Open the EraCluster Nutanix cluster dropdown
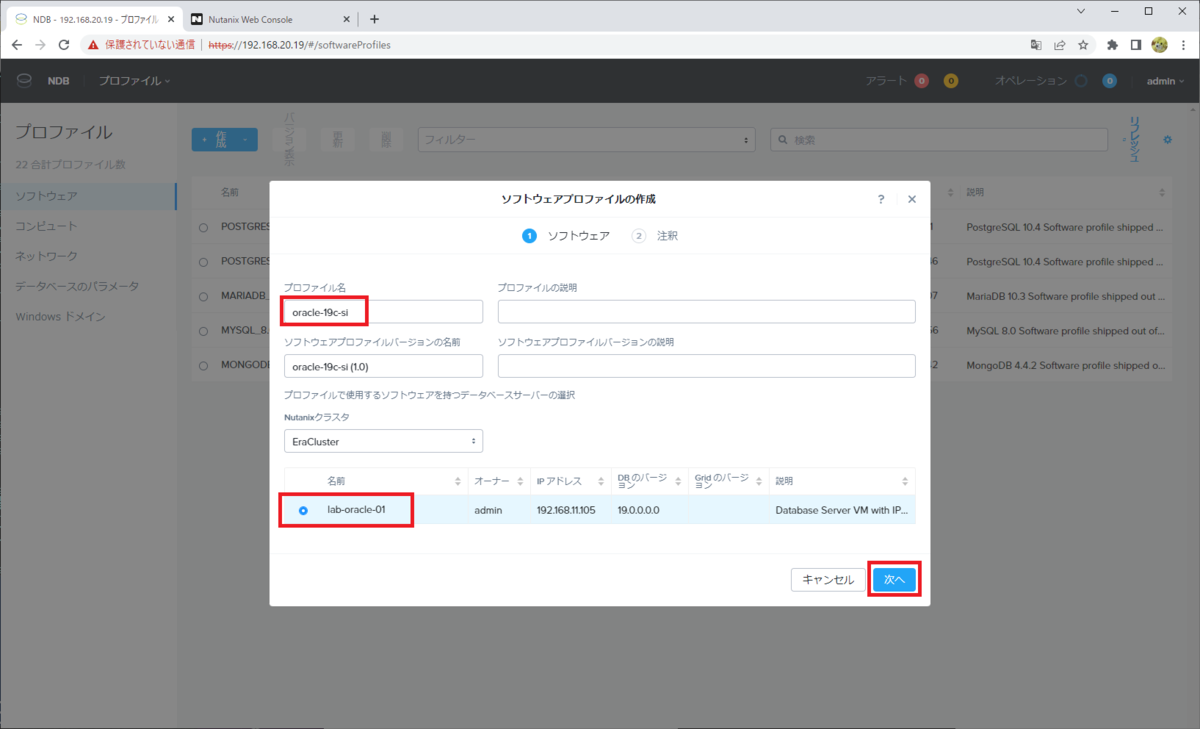The width and height of the screenshot is (1200, 729). pyautogui.click(x=383, y=441)
